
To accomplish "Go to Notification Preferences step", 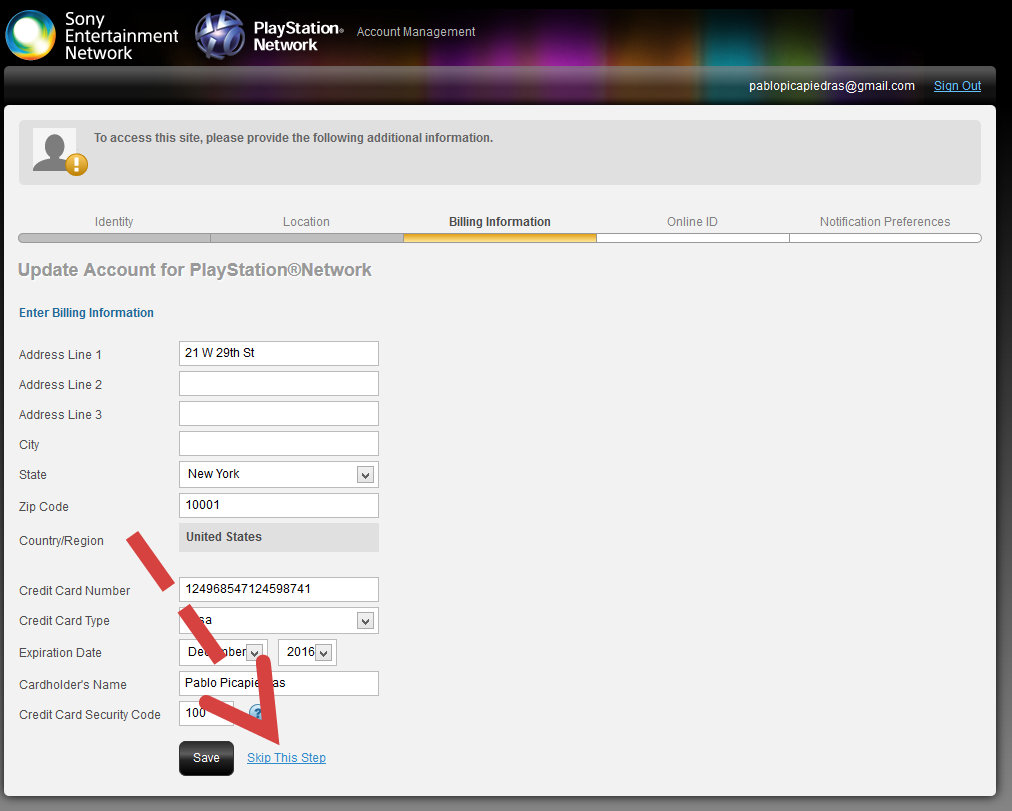I will pyautogui.click(x=885, y=222).
